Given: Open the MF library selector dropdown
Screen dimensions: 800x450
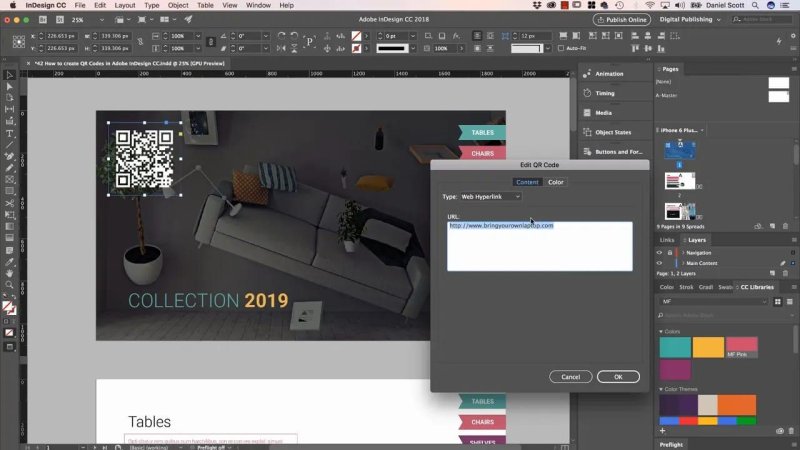Looking at the screenshot, I should click(x=713, y=302).
